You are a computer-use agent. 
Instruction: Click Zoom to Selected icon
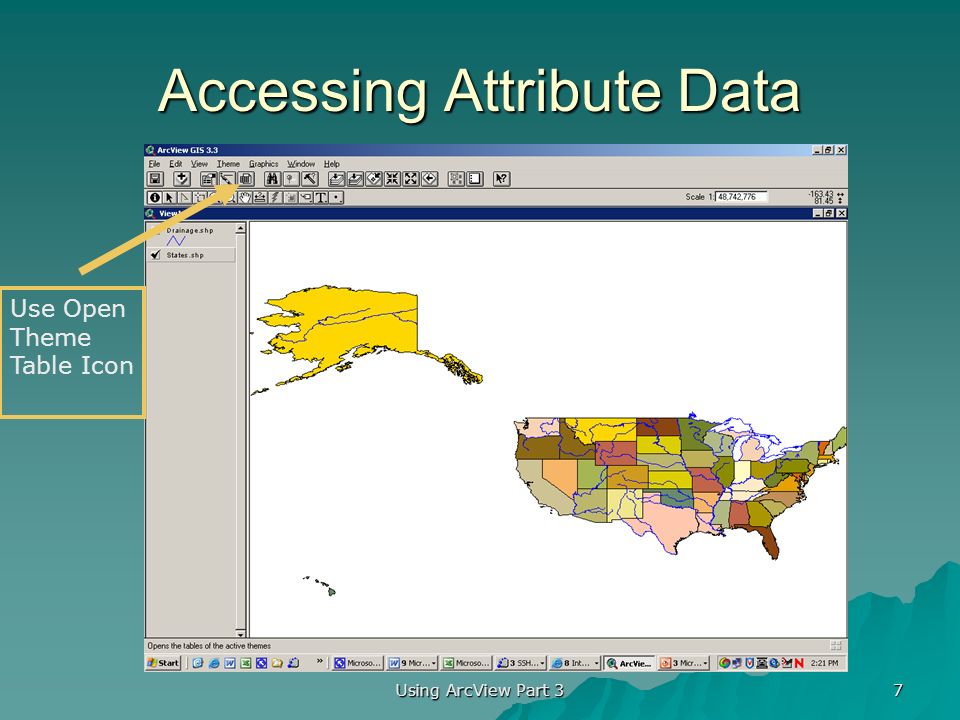coord(374,179)
